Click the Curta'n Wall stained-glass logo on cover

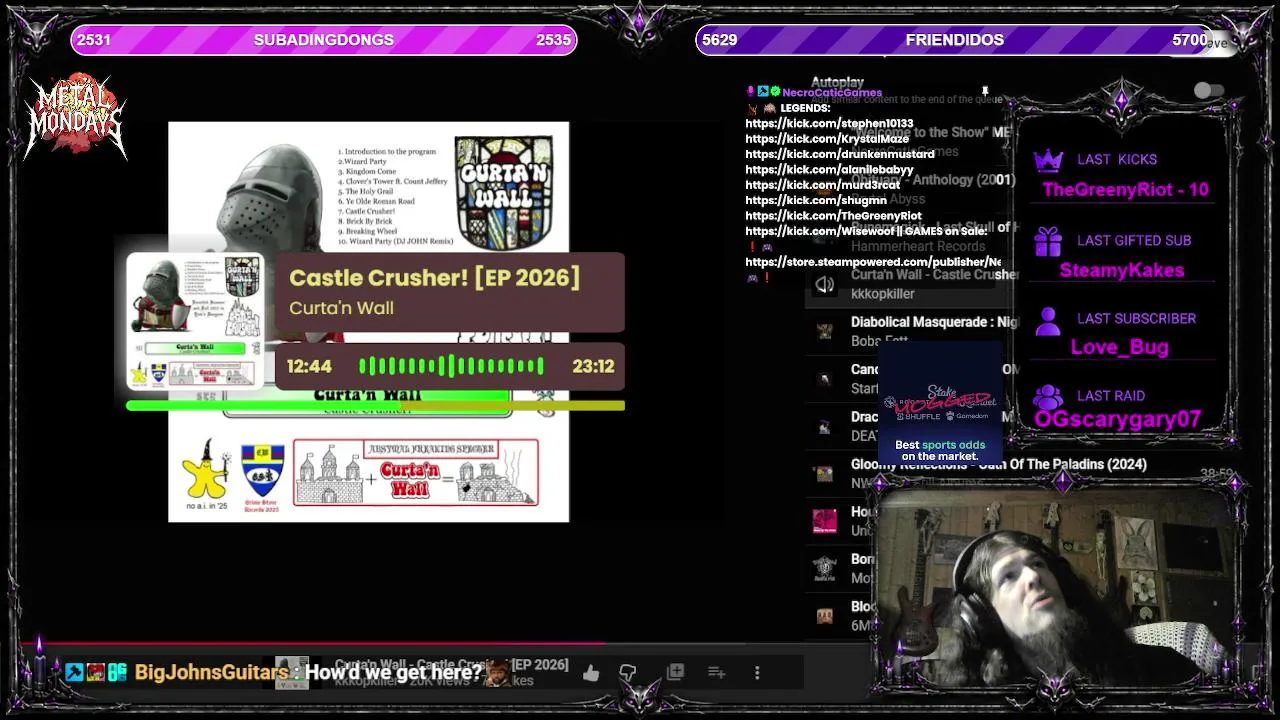(504, 192)
